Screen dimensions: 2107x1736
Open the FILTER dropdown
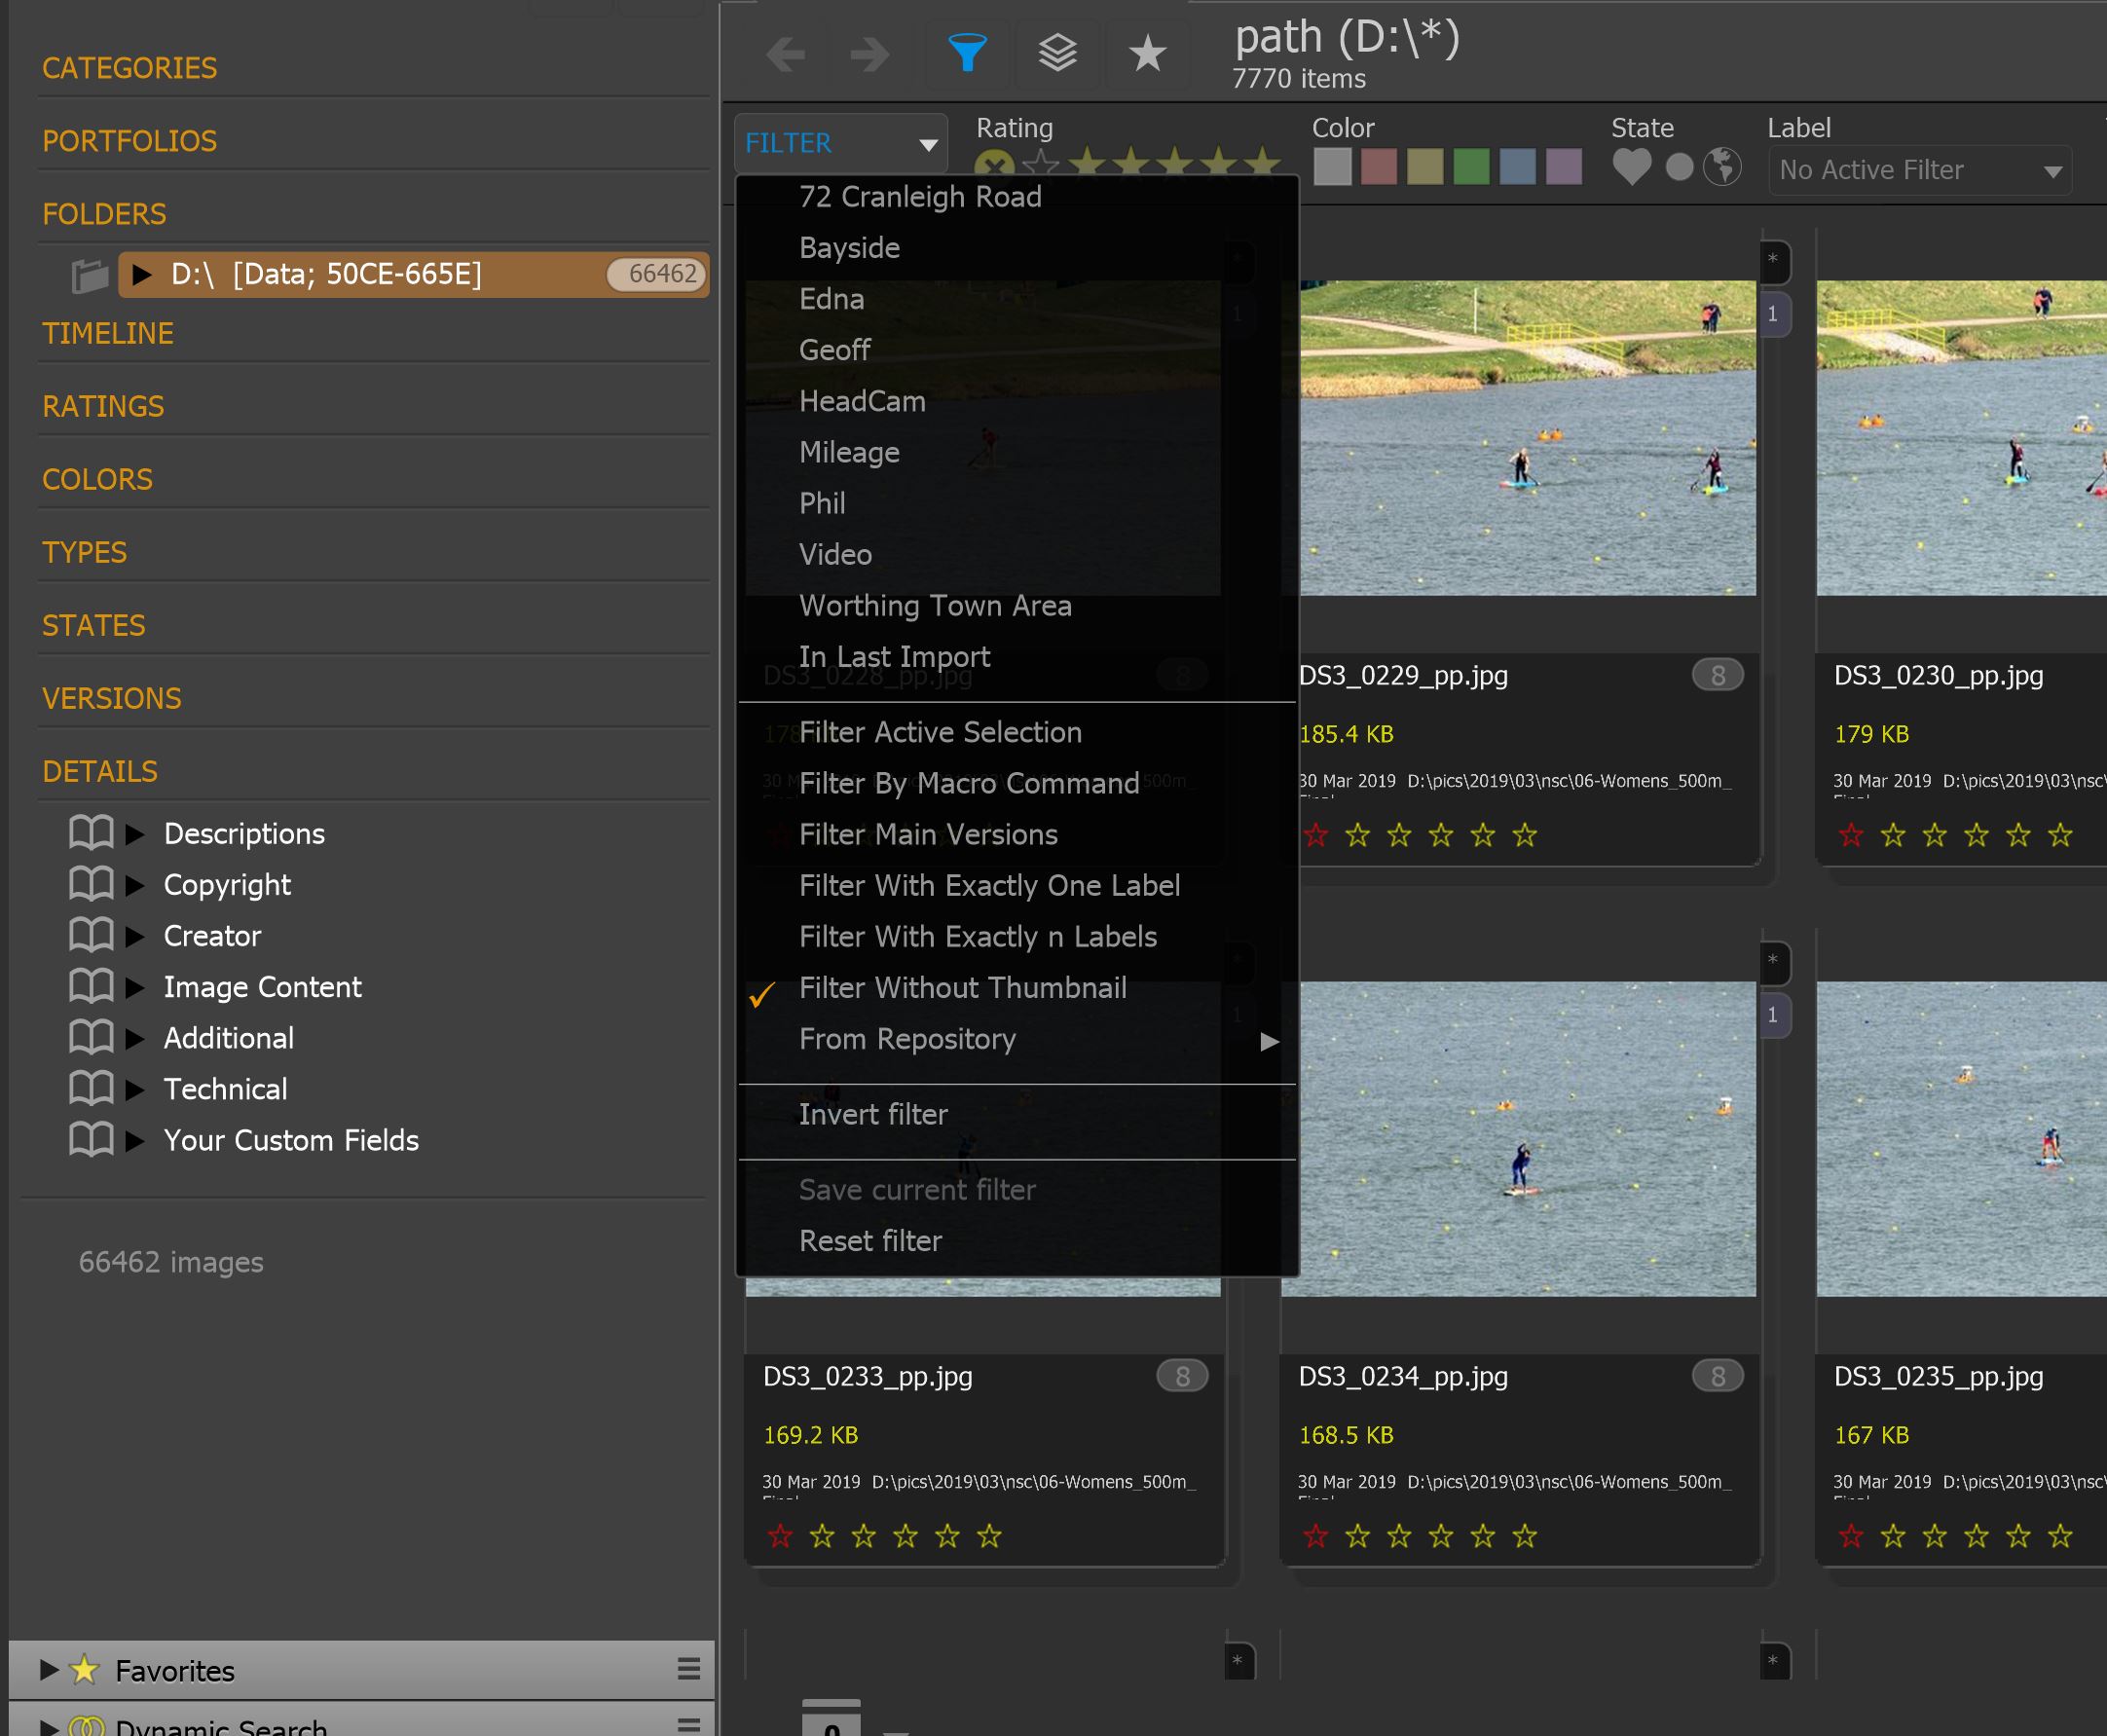pyautogui.click(x=840, y=143)
